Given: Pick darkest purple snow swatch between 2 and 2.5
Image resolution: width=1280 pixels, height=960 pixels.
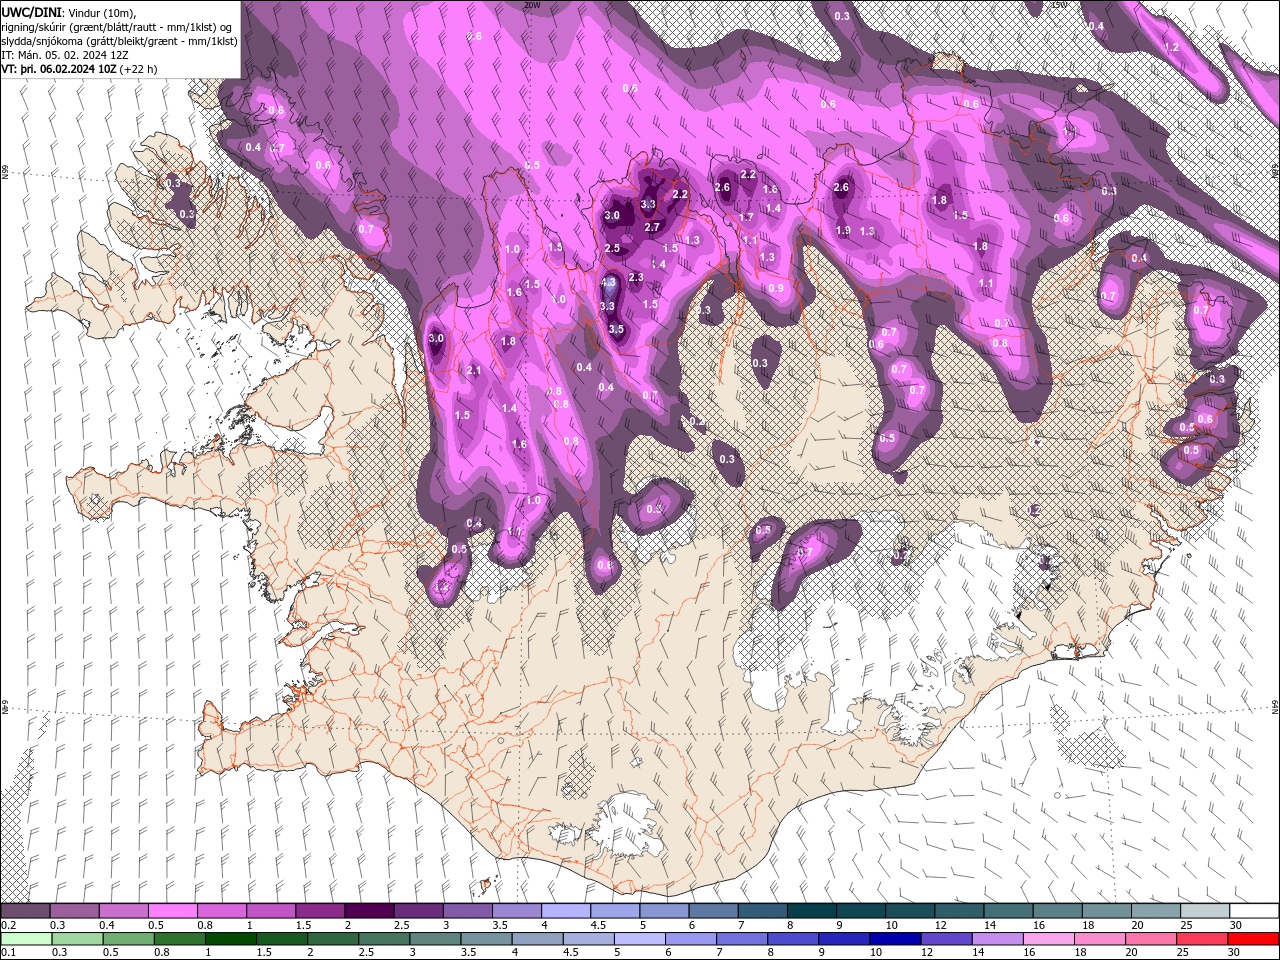Looking at the screenshot, I should 368,911.
